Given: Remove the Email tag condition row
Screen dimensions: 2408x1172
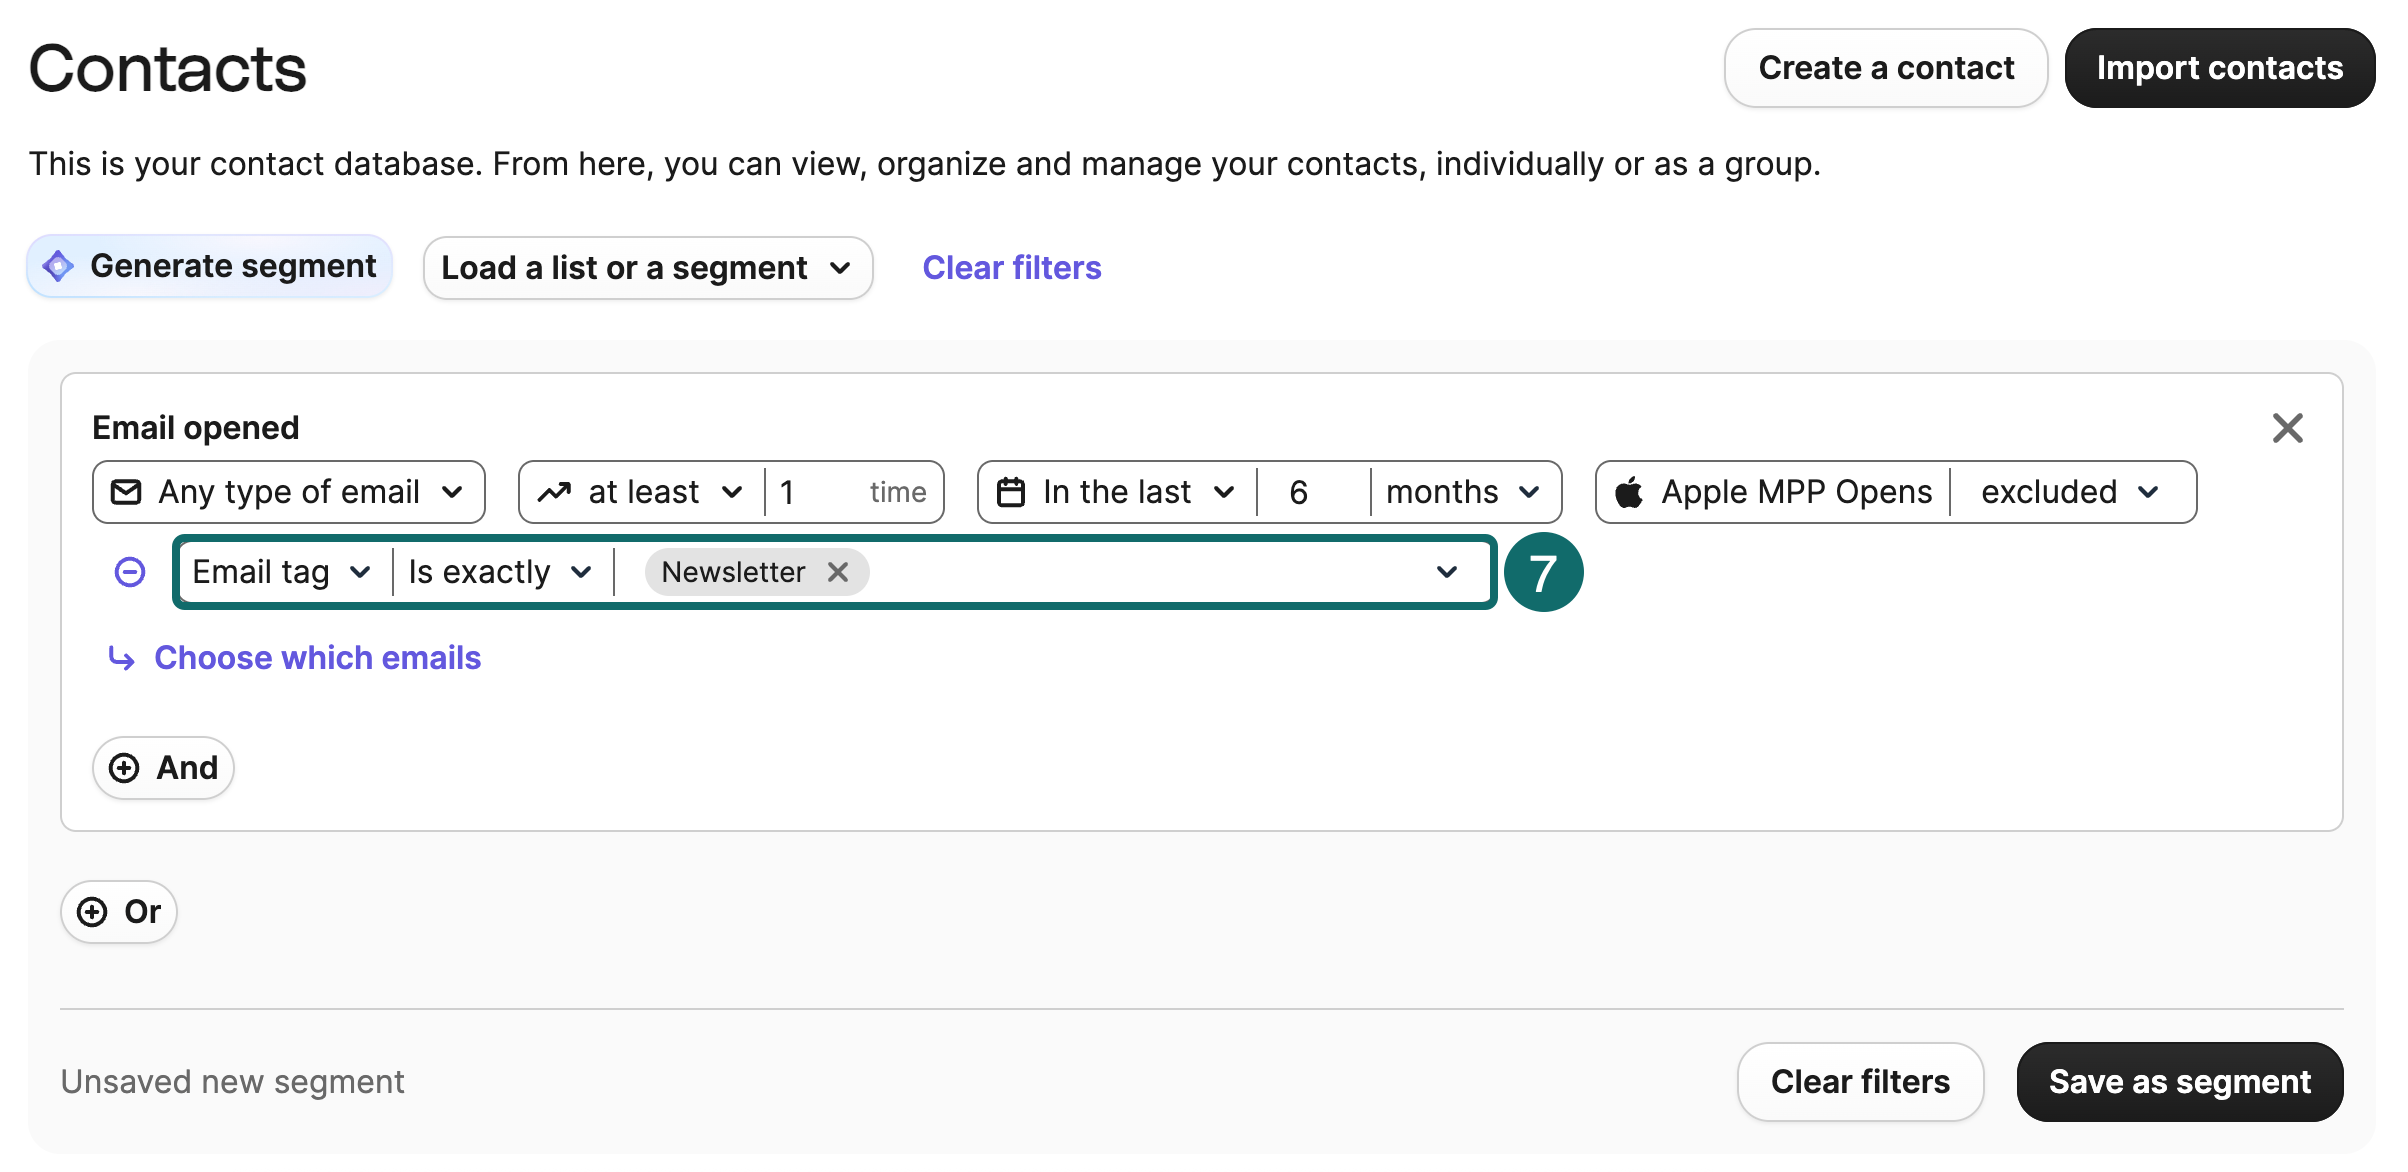Looking at the screenshot, I should (130, 572).
